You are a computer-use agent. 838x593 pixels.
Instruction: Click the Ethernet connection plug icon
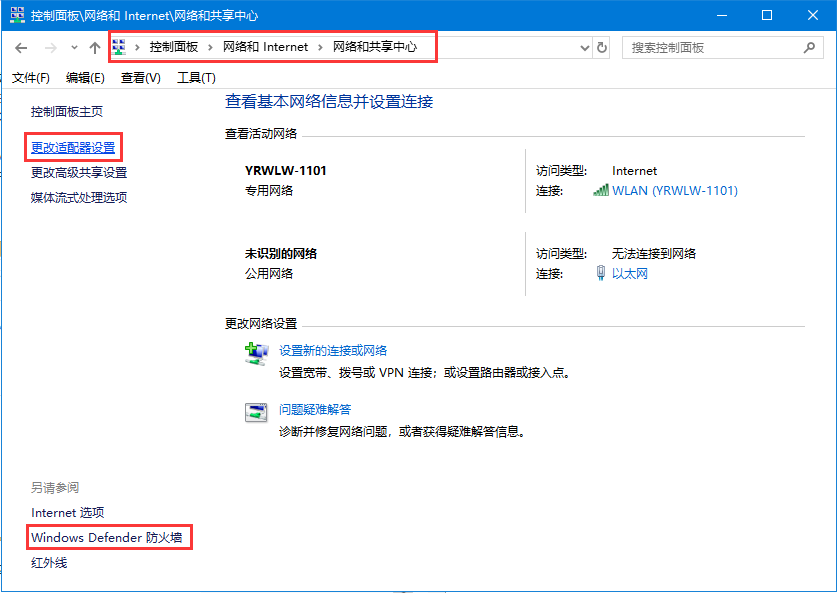pos(600,273)
